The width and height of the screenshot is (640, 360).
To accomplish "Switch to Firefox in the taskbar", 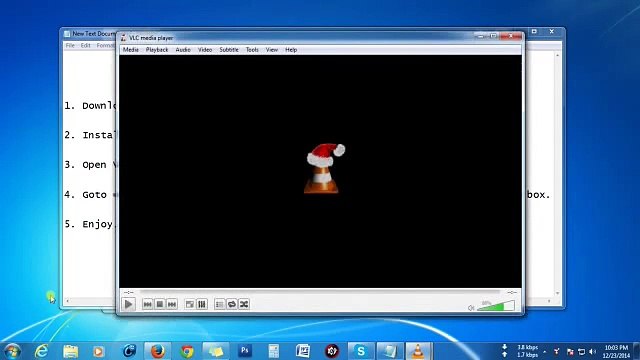I will point(158,351).
